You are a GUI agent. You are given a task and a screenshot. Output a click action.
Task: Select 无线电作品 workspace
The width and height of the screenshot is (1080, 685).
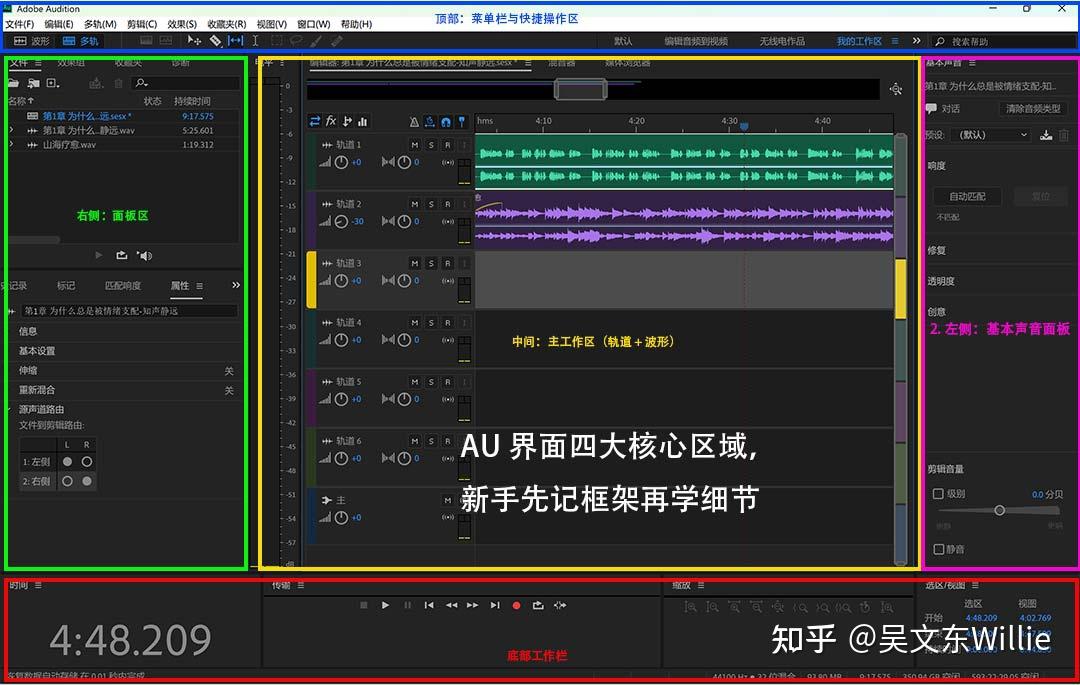pyautogui.click(x=782, y=41)
